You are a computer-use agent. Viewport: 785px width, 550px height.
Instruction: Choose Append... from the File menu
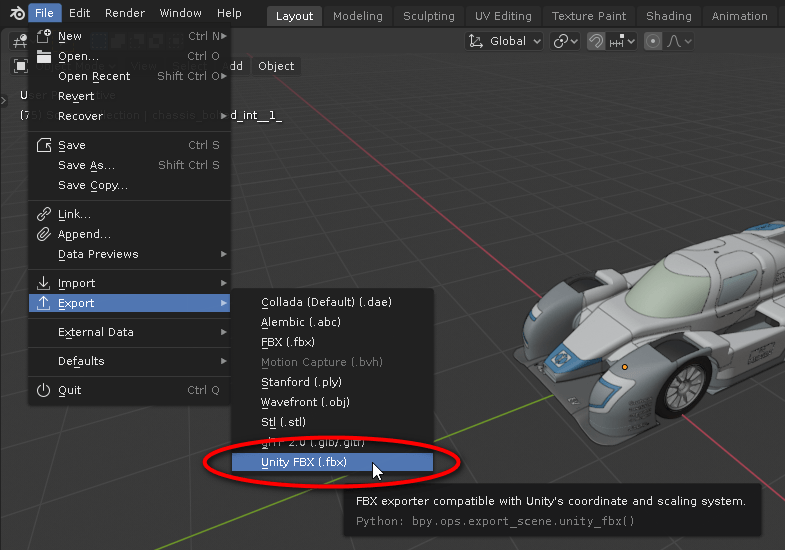(x=130, y=234)
